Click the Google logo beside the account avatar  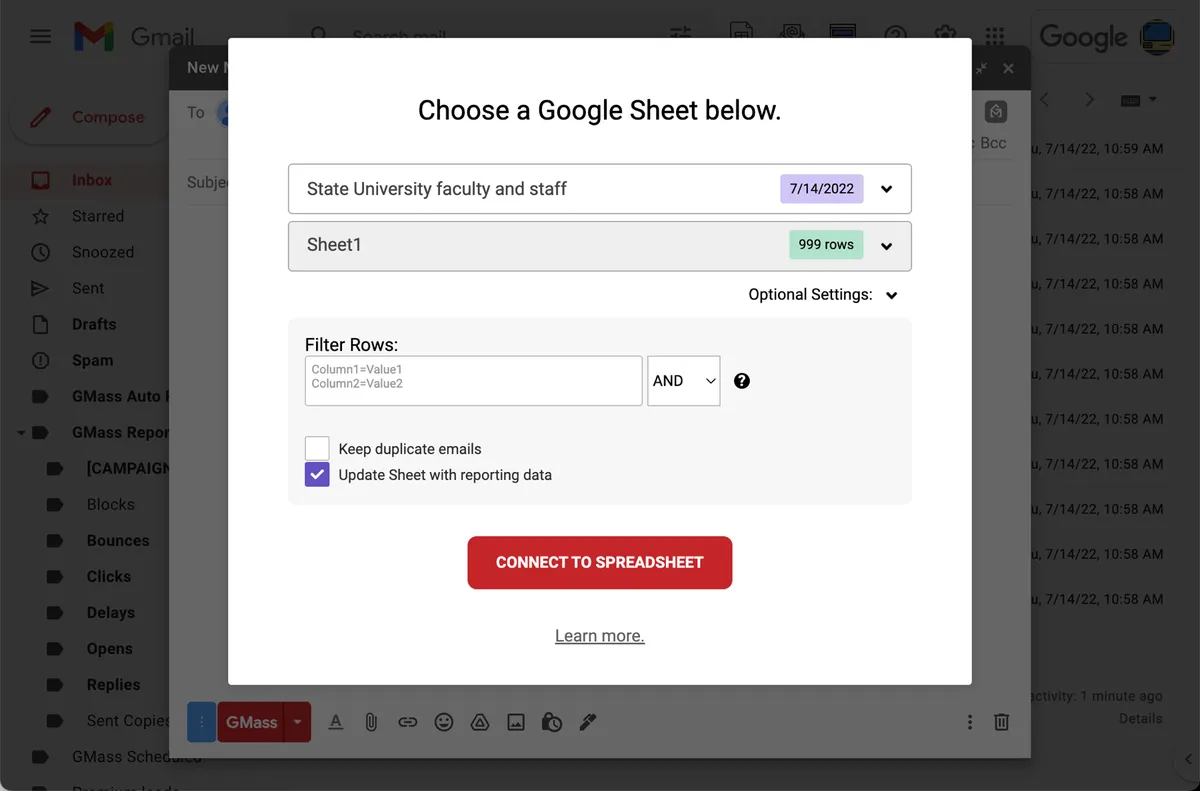[1083, 38]
